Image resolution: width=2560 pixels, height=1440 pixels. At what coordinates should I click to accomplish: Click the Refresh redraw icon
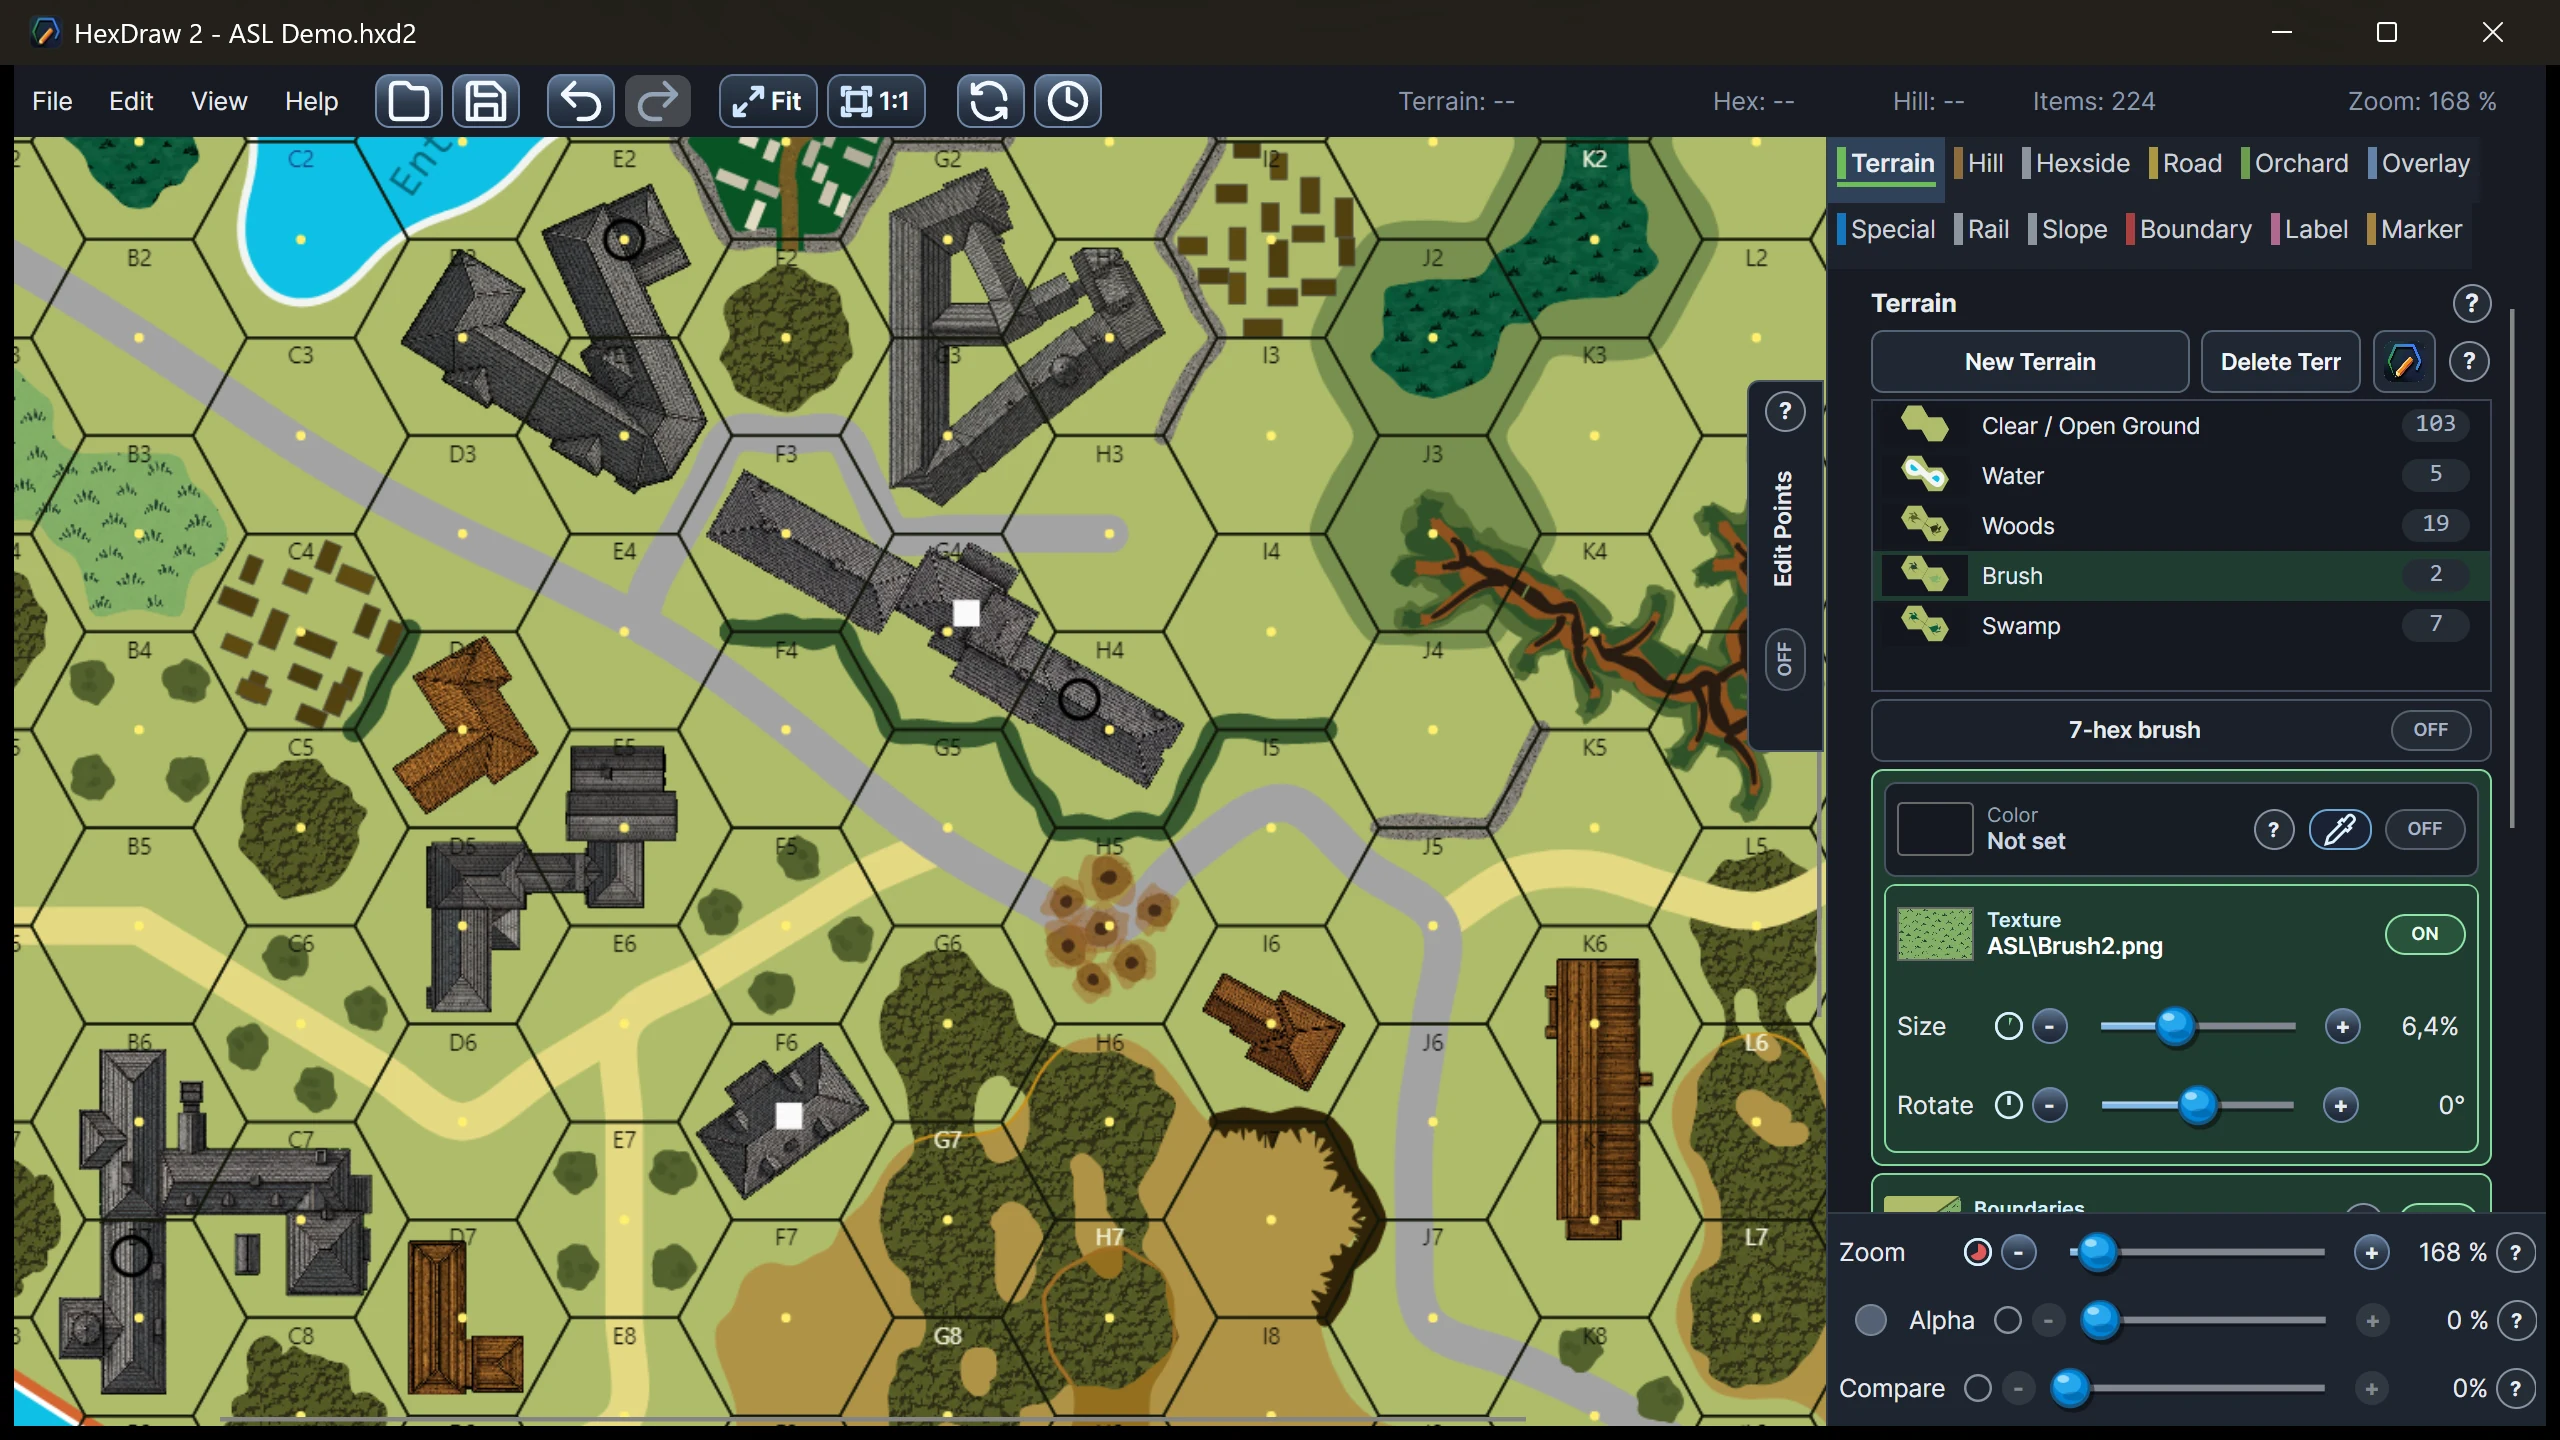tap(990, 101)
